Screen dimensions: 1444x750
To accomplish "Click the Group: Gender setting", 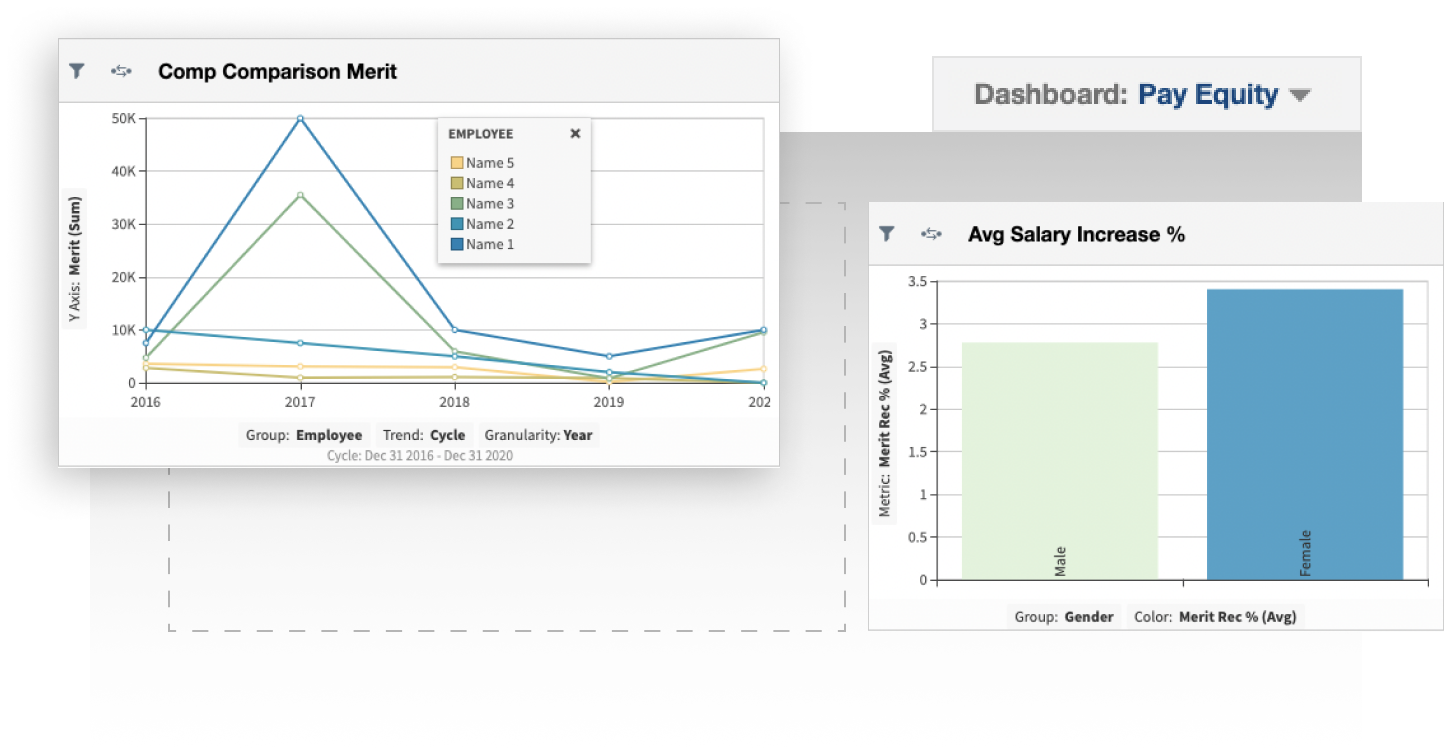I will 1063,617.
